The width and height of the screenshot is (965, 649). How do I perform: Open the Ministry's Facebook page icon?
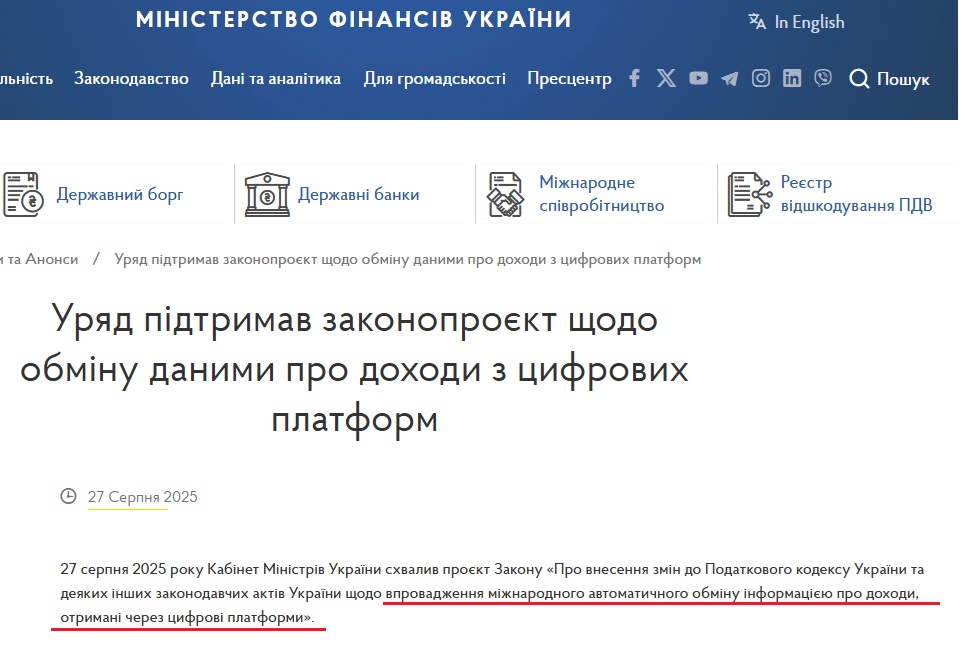click(x=634, y=77)
